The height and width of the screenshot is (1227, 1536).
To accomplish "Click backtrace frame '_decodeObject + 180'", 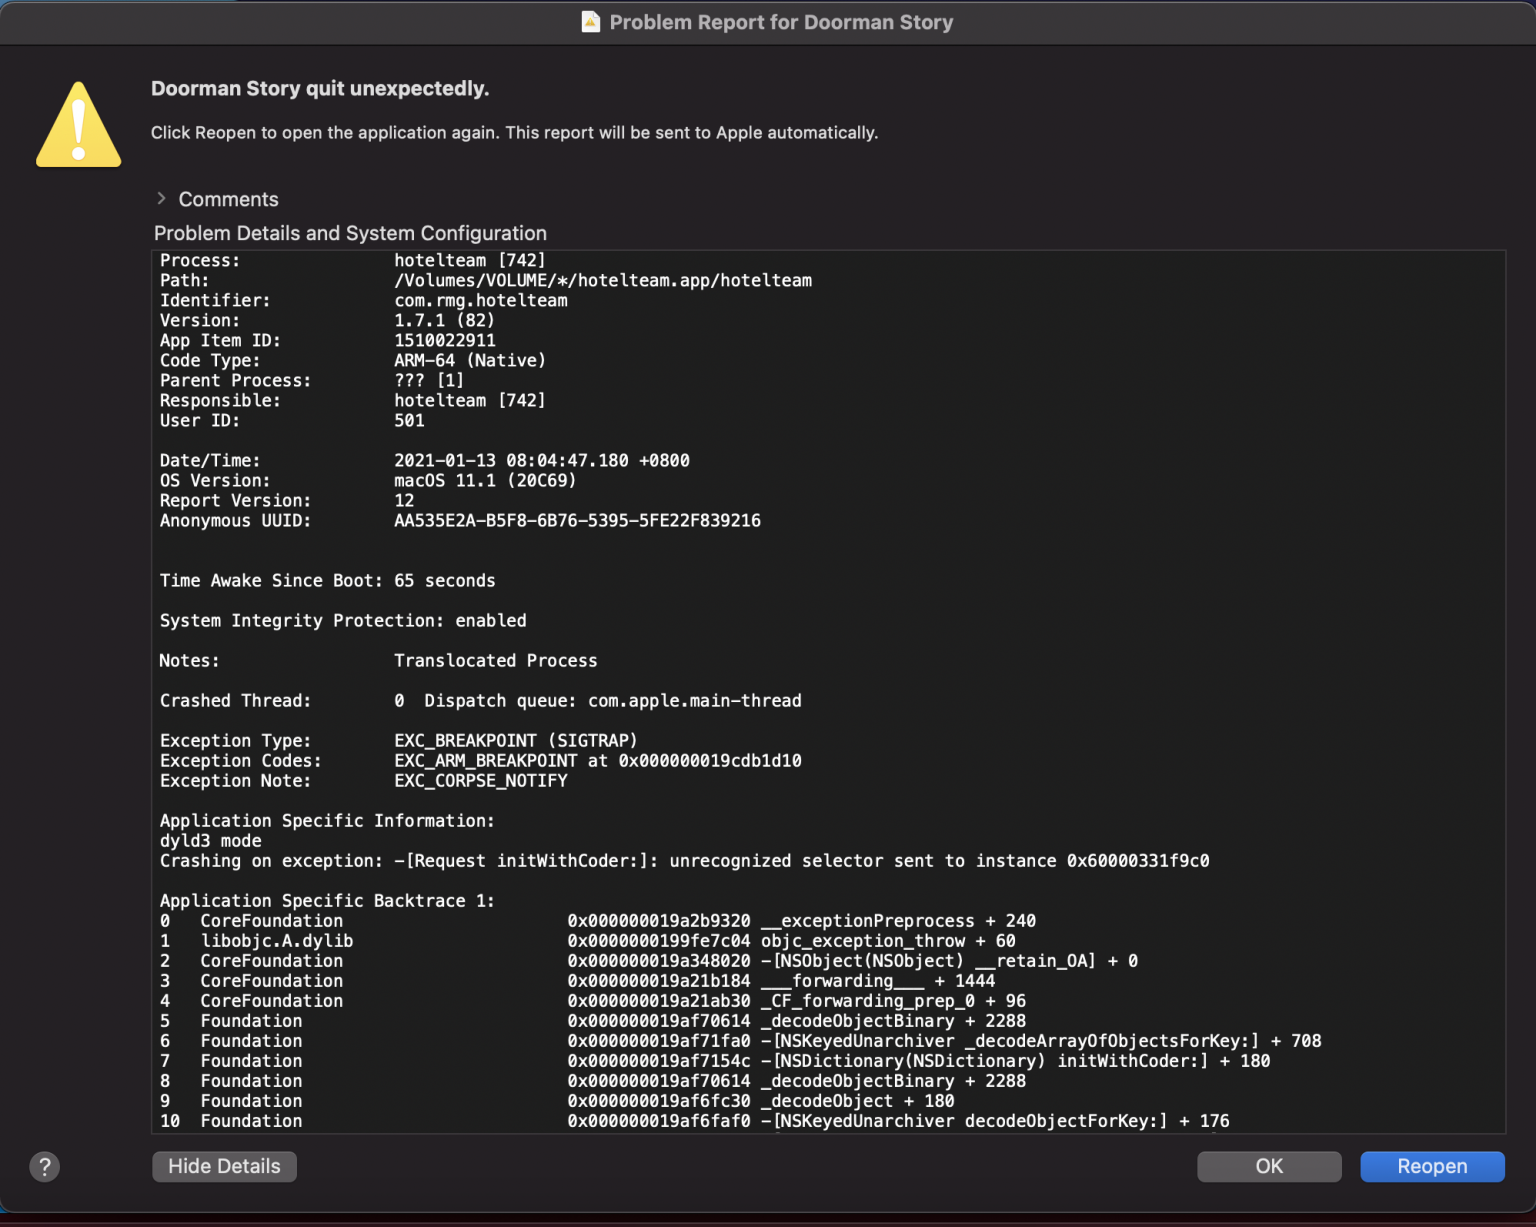I will point(857,1101).
